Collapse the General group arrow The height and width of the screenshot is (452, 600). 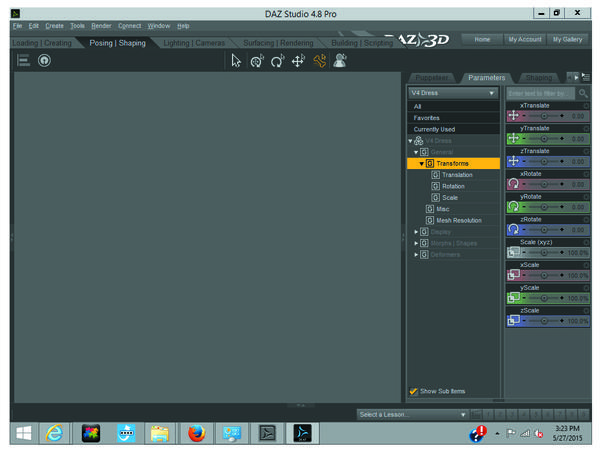[x=416, y=152]
